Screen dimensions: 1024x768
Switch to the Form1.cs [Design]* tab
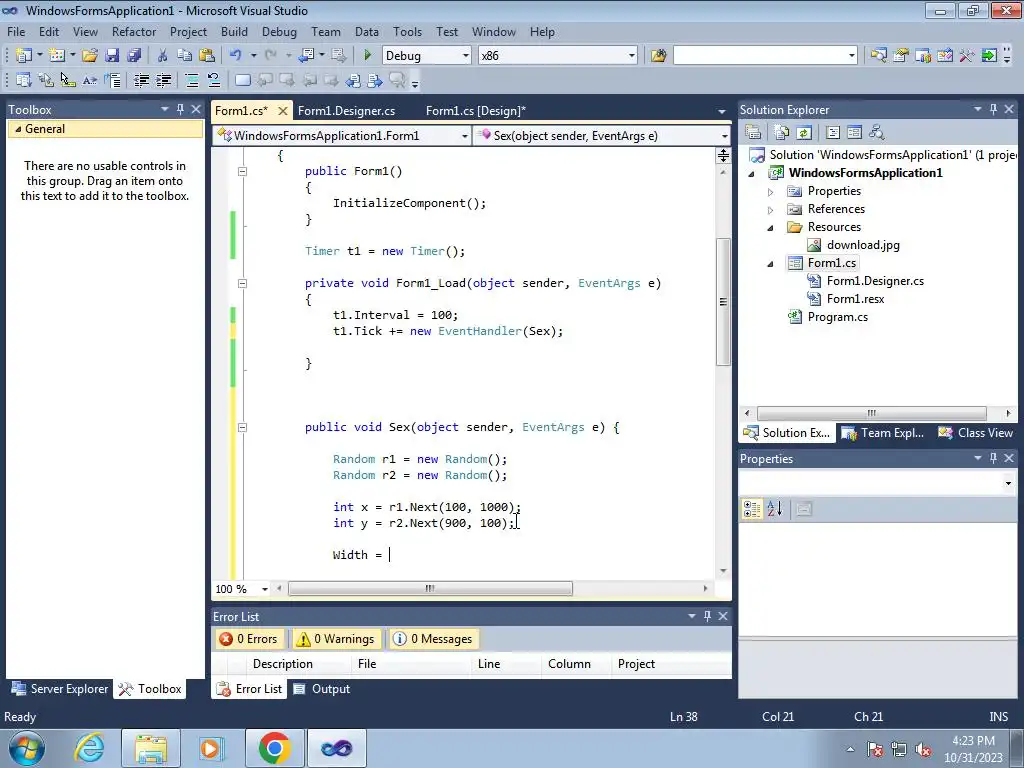tap(475, 110)
